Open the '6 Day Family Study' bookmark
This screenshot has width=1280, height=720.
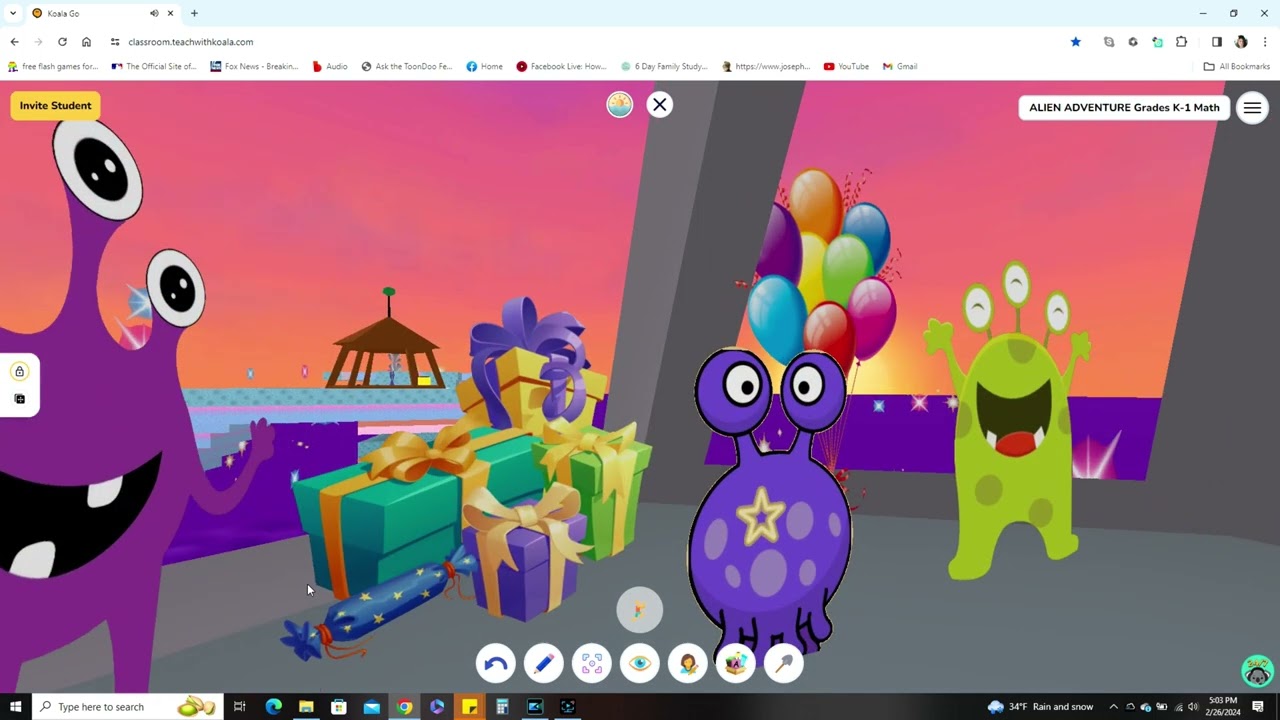(x=663, y=67)
